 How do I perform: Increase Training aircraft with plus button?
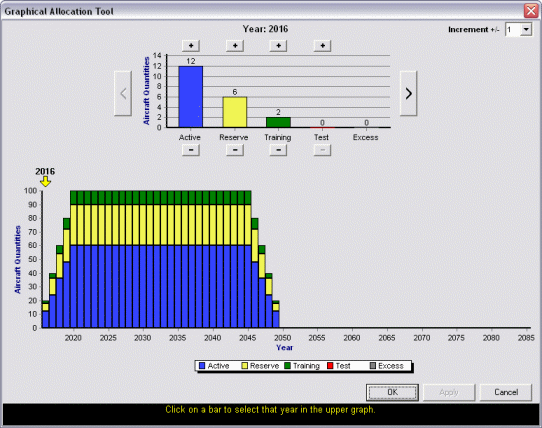[279, 46]
